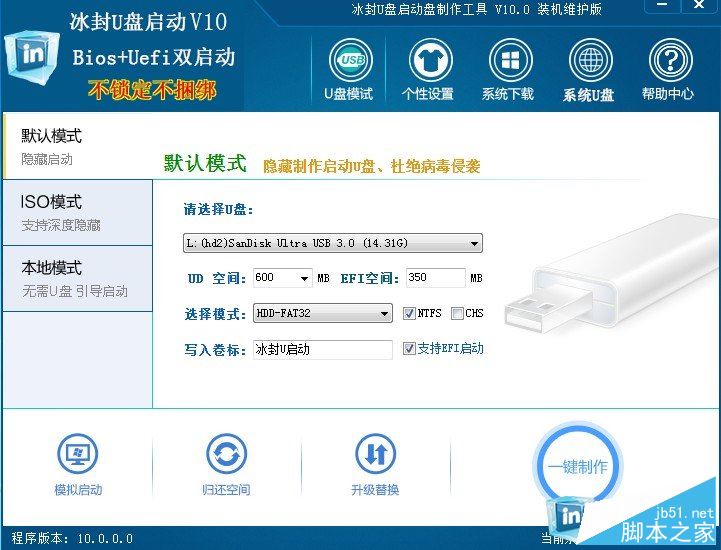
Task: Click the 写入卷标 text field
Action: 323,349
